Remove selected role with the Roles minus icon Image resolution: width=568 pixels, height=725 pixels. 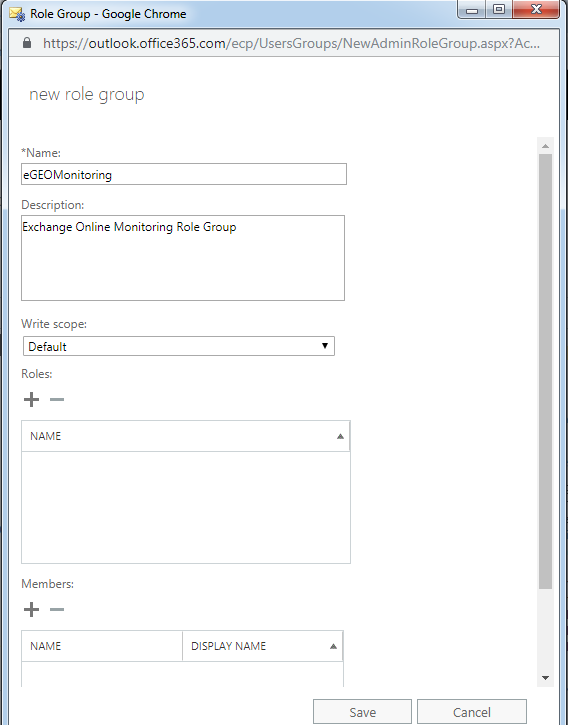coord(57,399)
